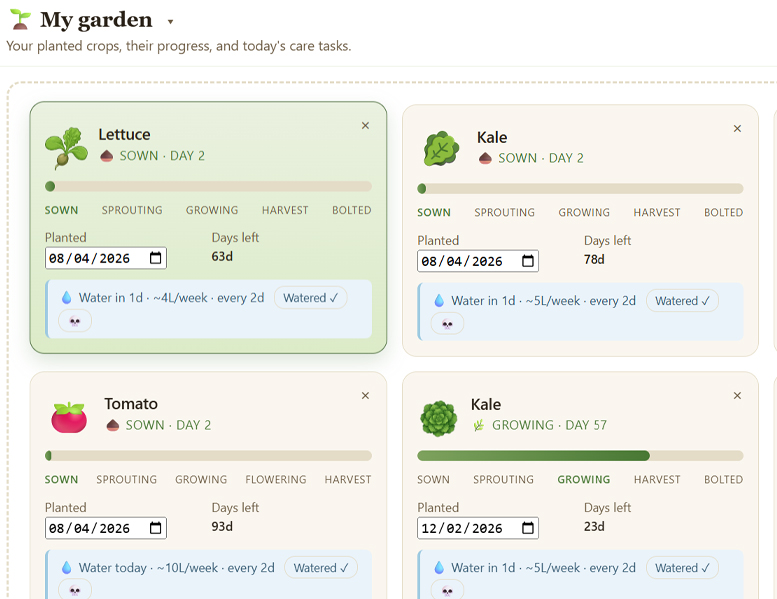The width and height of the screenshot is (777, 599).
Task: Open the My garden dropdown arrow
Action: [x=170, y=22]
